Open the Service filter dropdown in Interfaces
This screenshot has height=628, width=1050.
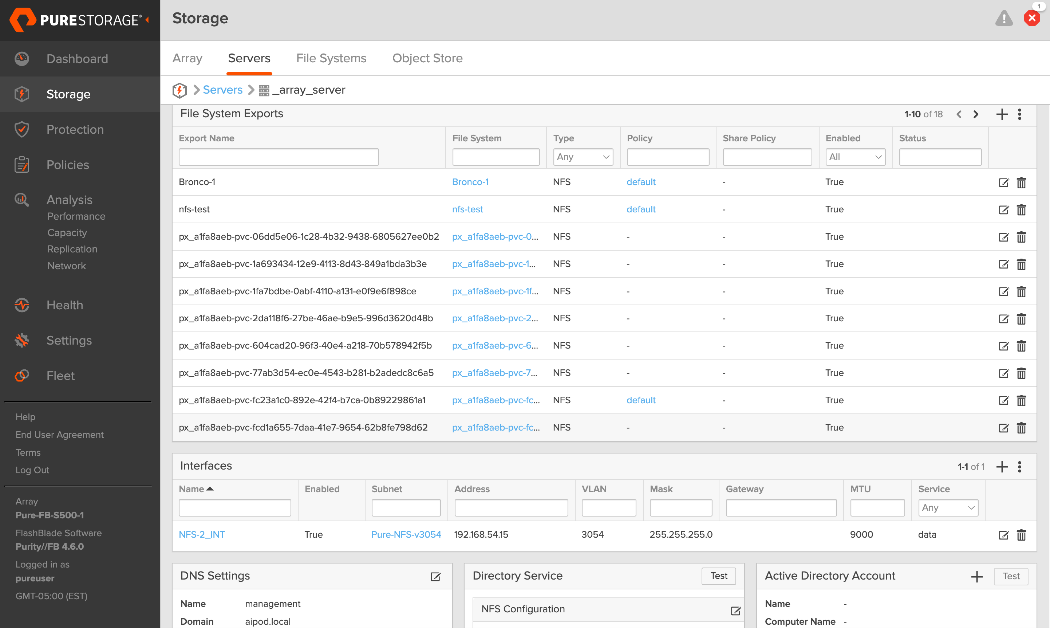(x=948, y=508)
